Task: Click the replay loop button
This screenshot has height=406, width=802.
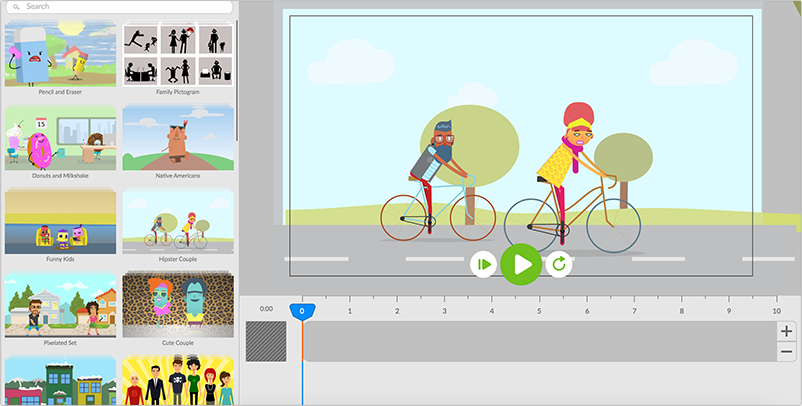Action: coord(559,264)
